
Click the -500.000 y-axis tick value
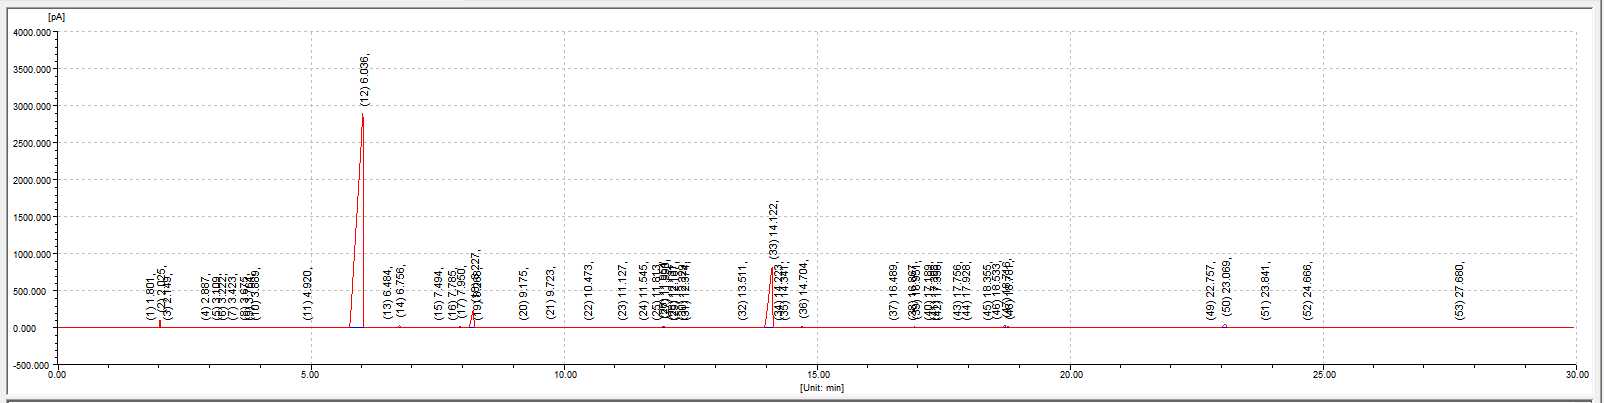pyautogui.click(x=32, y=365)
